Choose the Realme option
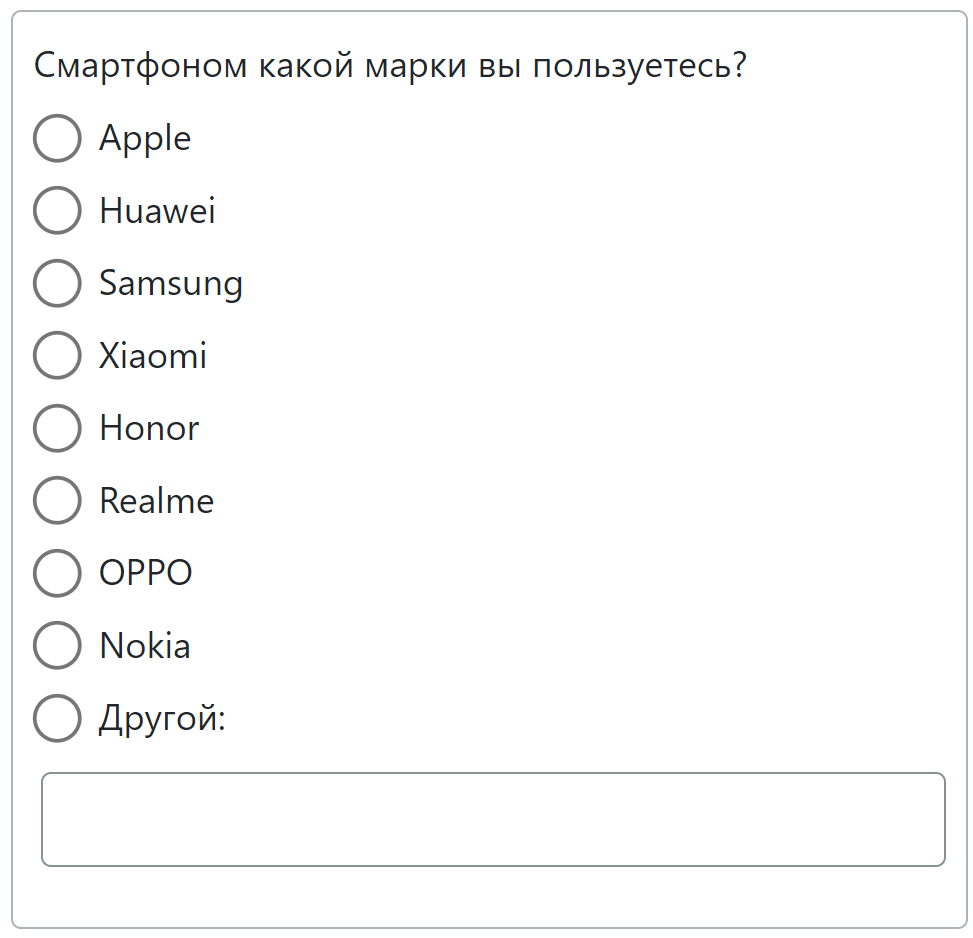Image resolution: width=973 pixels, height=938 pixels. [x=57, y=500]
